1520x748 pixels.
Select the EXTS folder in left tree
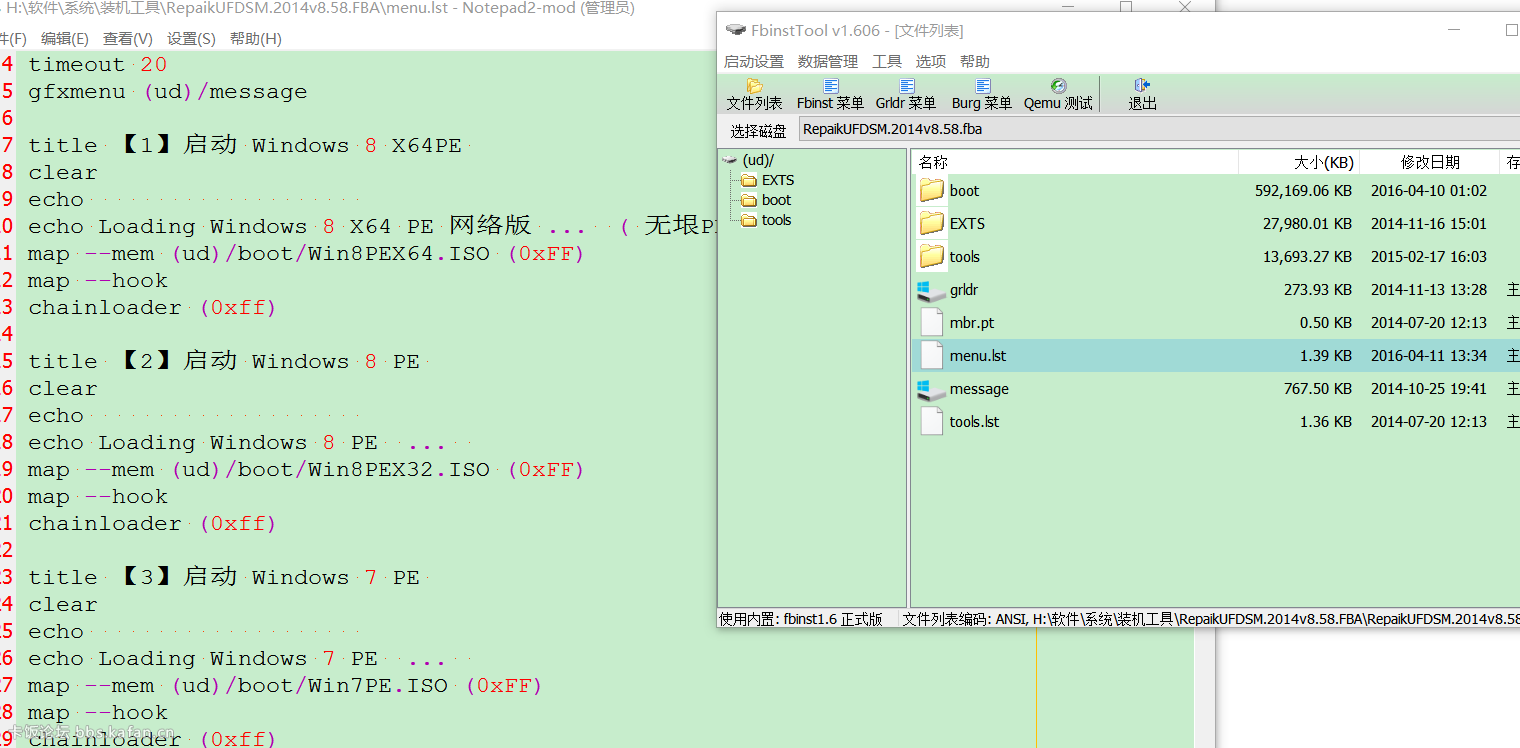click(x=777, y=180)
